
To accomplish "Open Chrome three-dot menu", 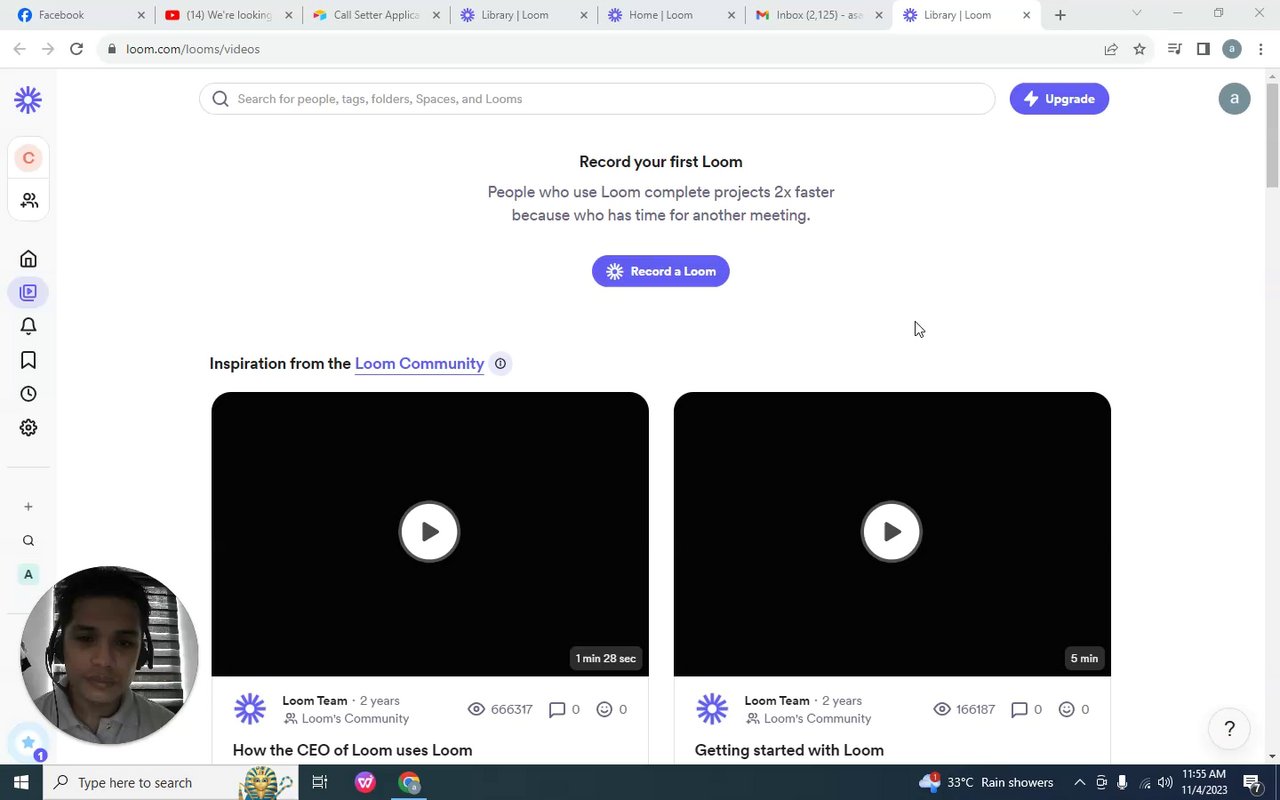I will click(1261, 49).
